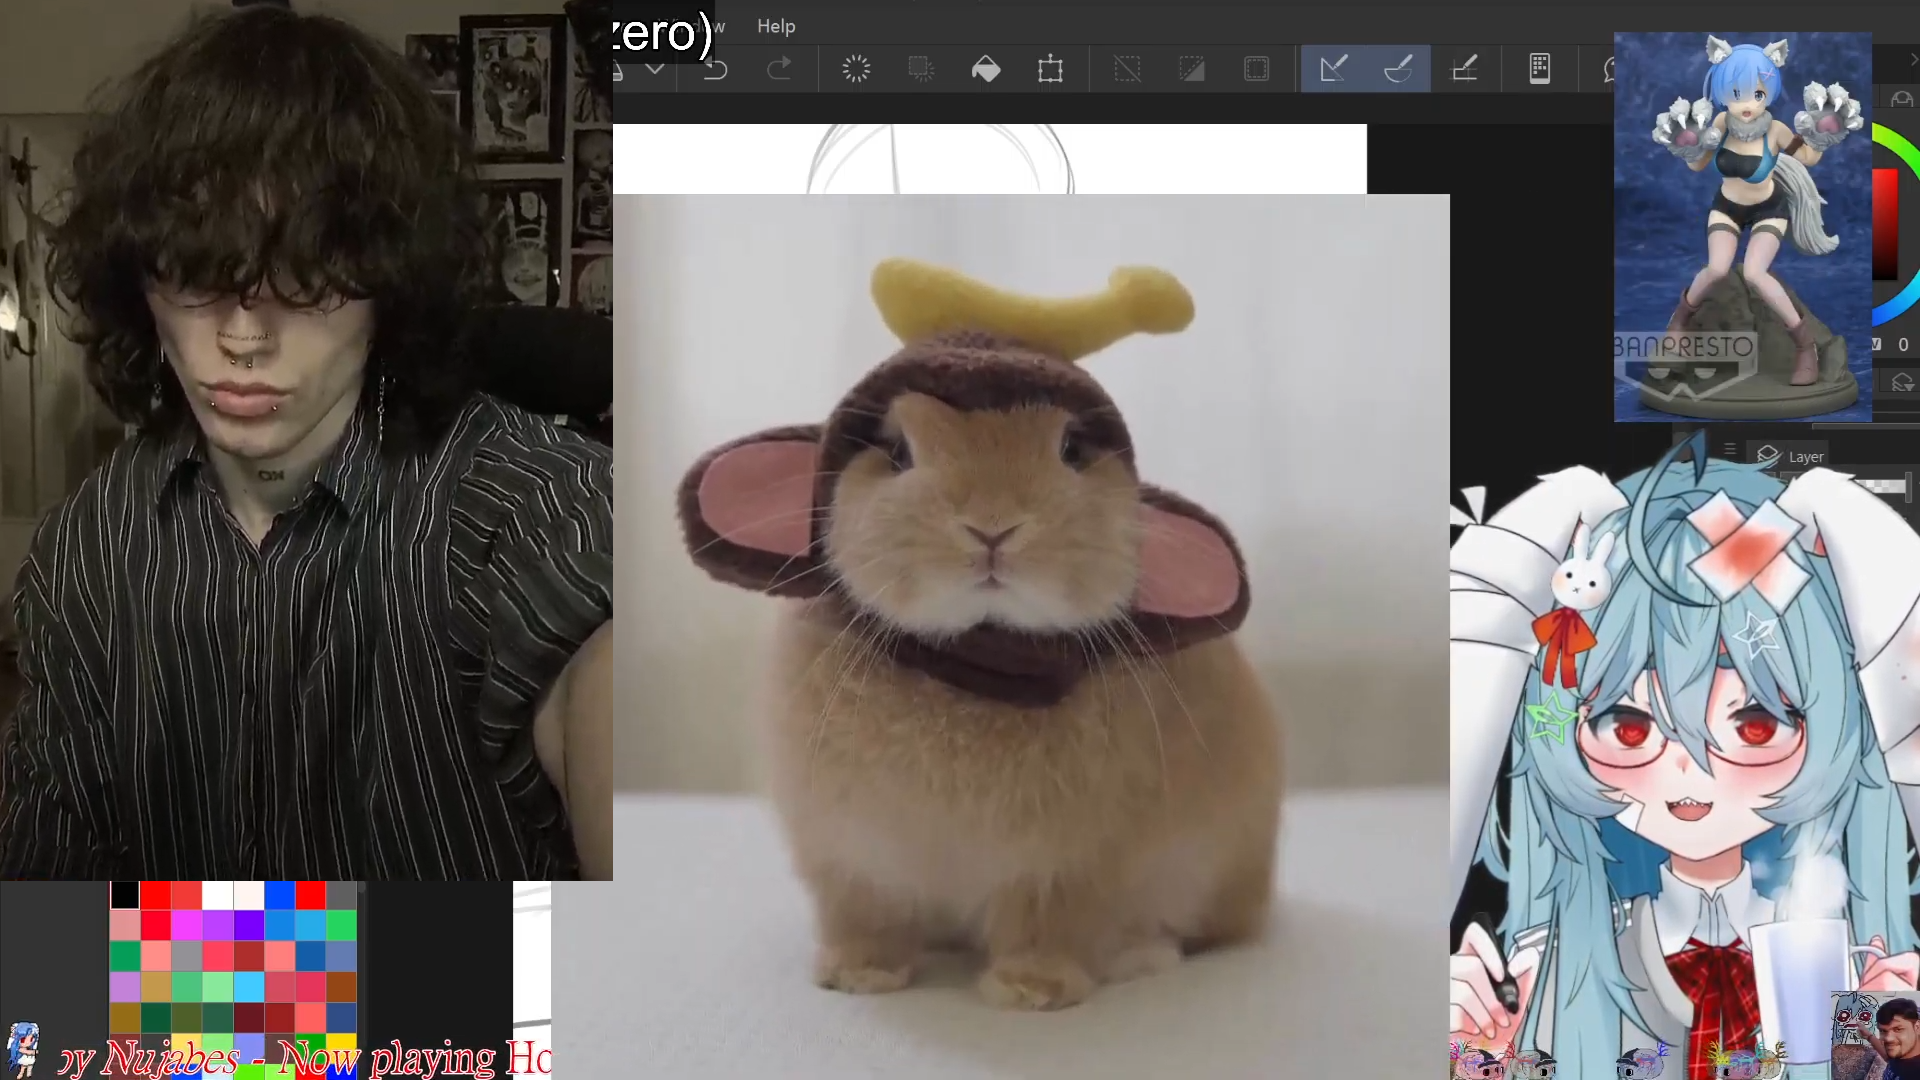Pick the magenta swatch in color set

[x=186, y=926]
